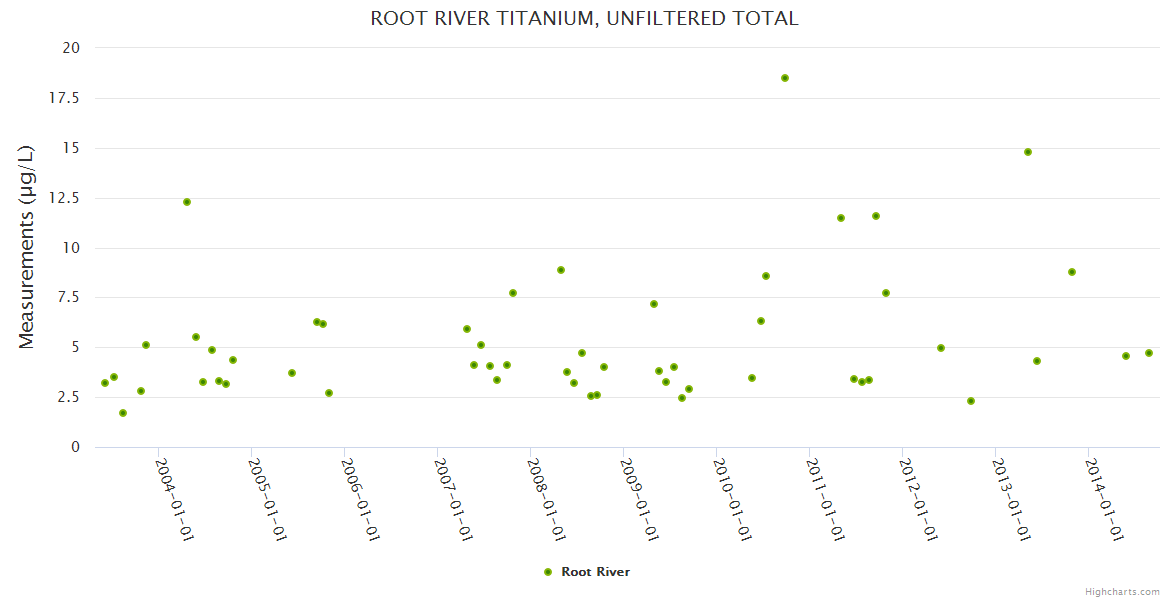This screenshot has height=600, width=1170.
Task: Select the 2013 data point near 14.8
Action: pyautogui.click(x=1028, y=152)
